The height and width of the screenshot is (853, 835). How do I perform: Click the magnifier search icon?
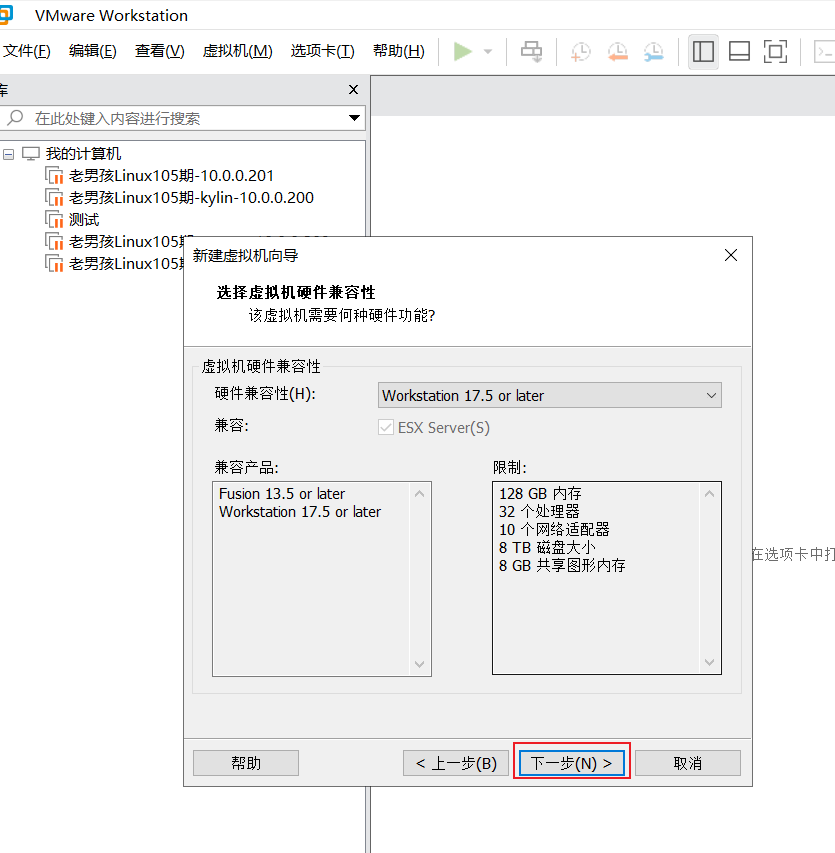click(16, 118)
